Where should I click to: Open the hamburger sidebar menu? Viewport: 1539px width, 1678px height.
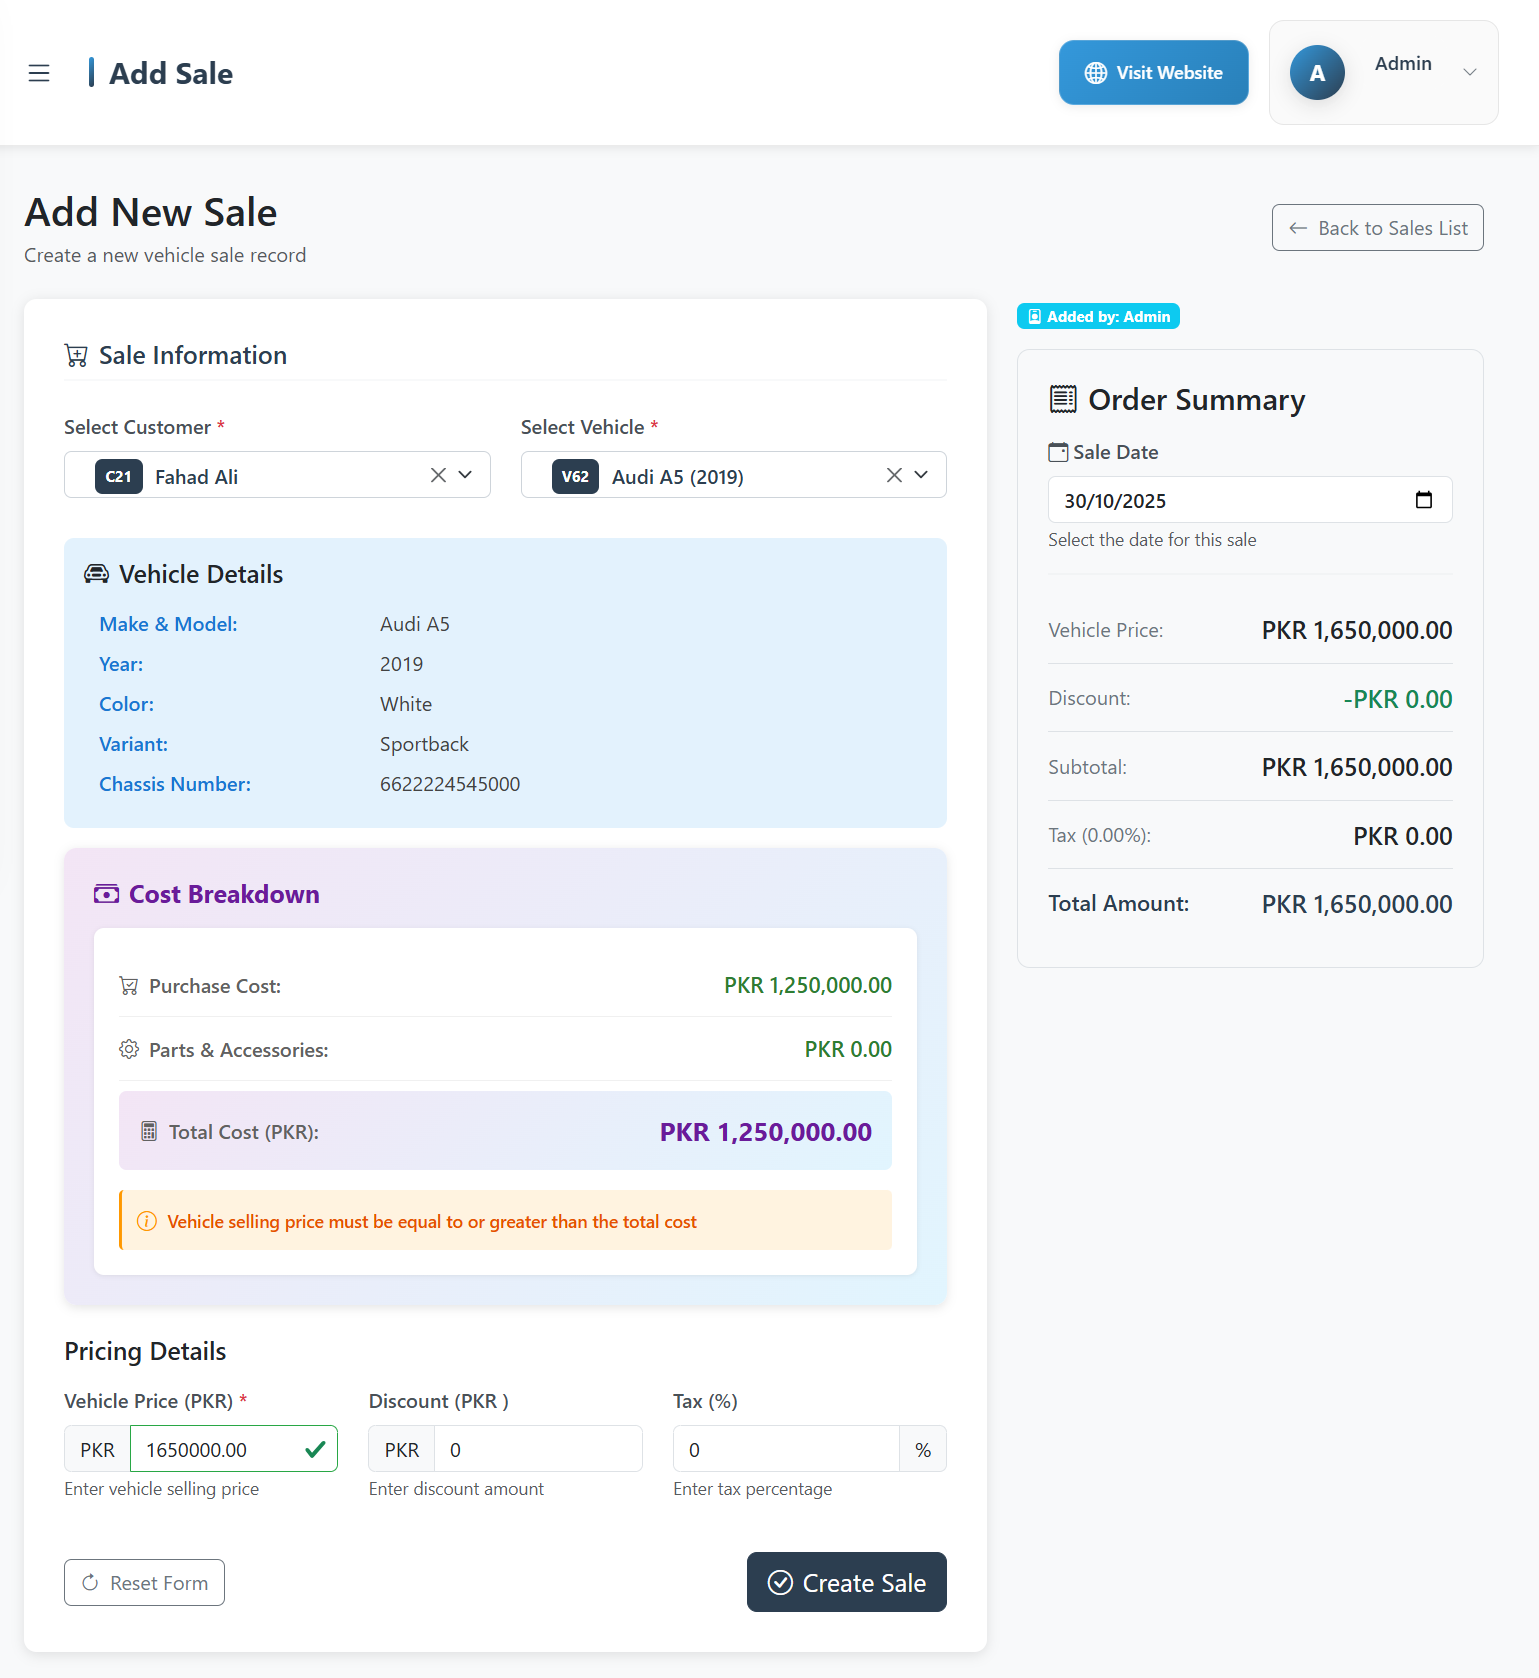coord(39,73)
